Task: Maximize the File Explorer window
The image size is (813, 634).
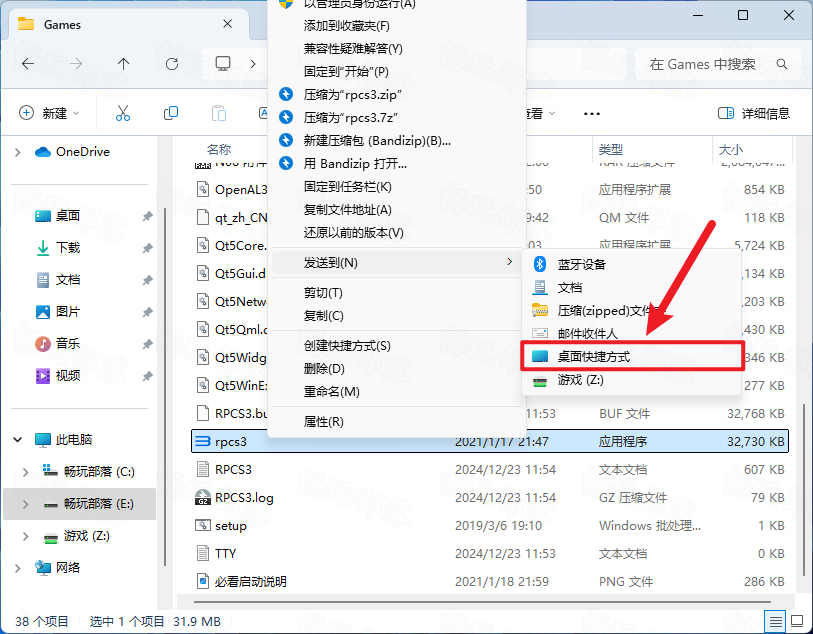Action: click(x=742, y=16)
